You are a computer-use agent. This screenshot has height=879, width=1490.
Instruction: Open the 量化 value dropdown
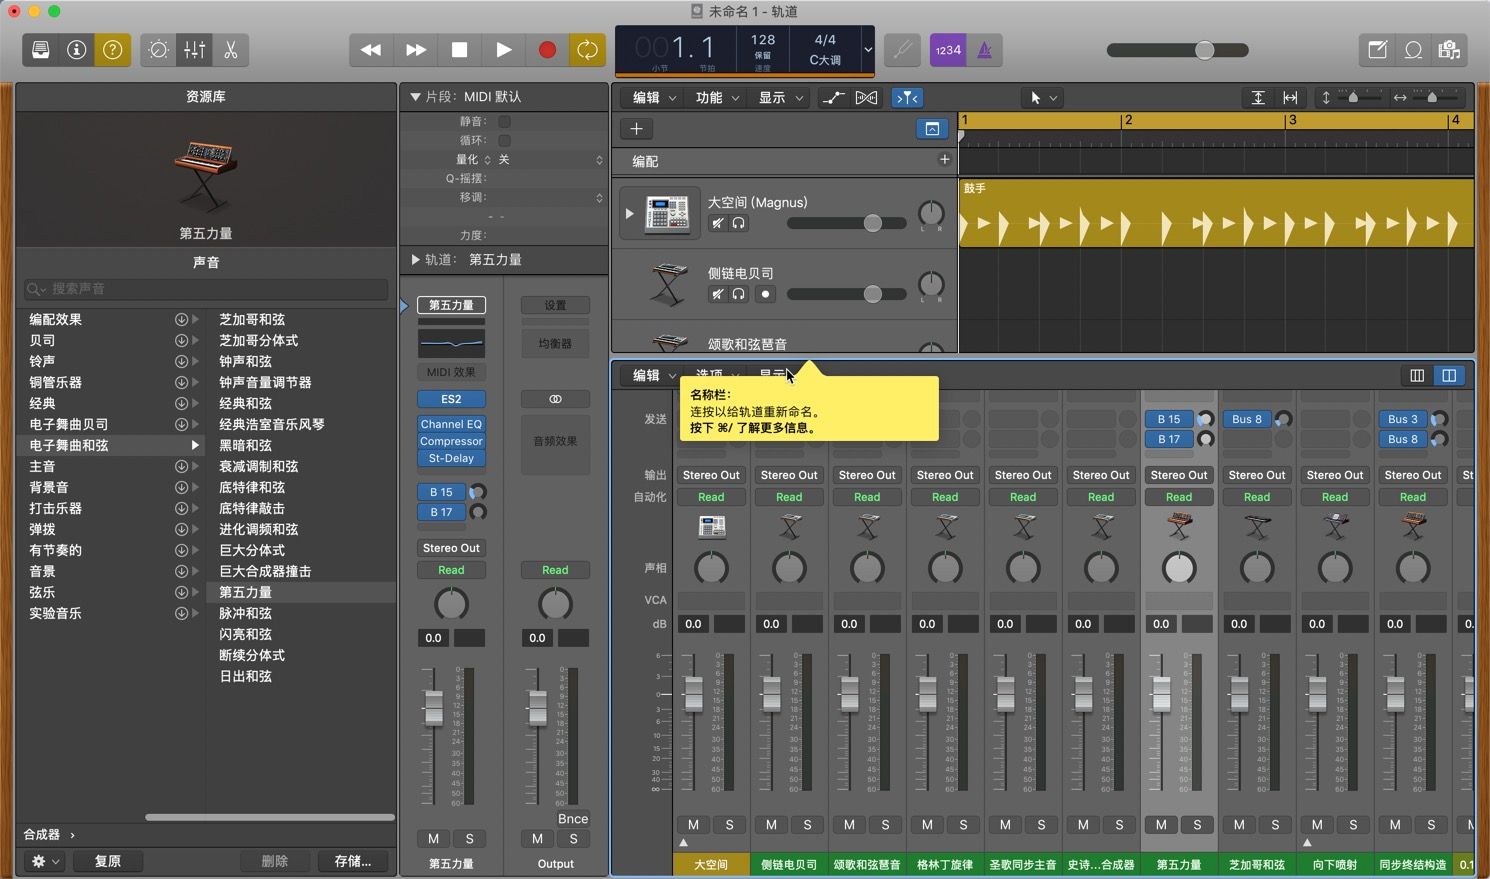pyautogui.click(x=550, y=159)
